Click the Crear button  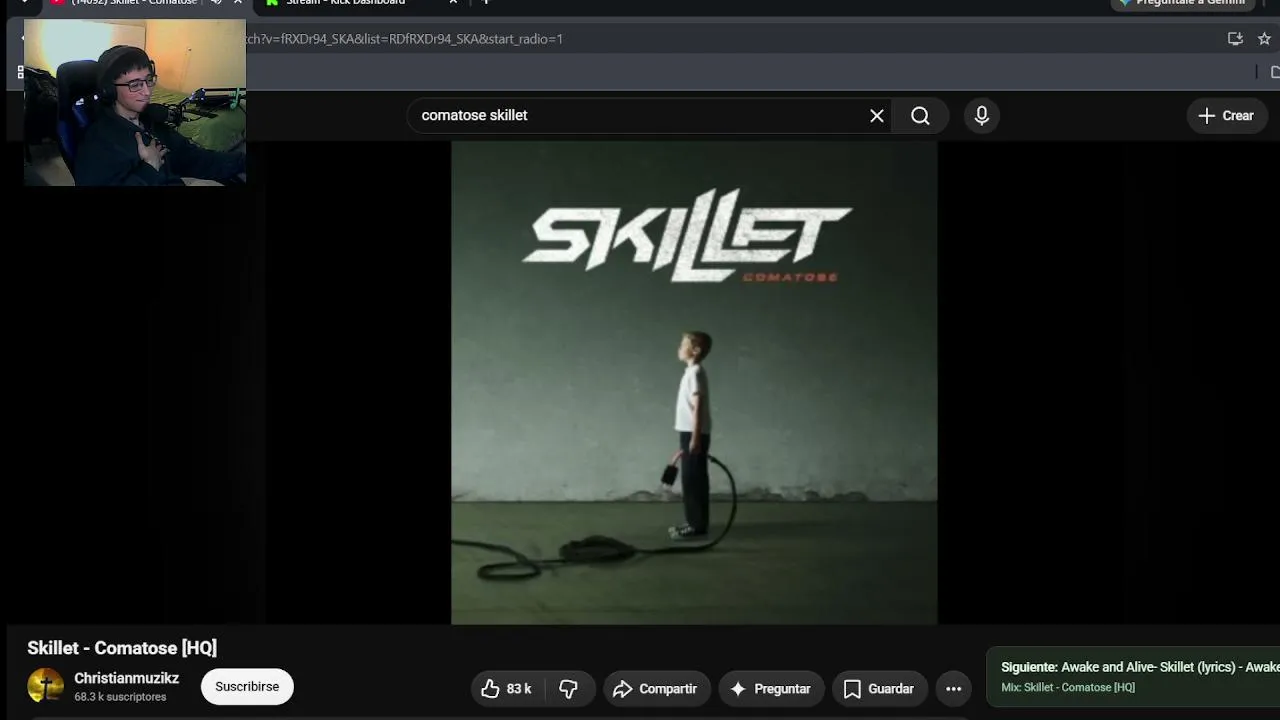tap(1226, 115)
